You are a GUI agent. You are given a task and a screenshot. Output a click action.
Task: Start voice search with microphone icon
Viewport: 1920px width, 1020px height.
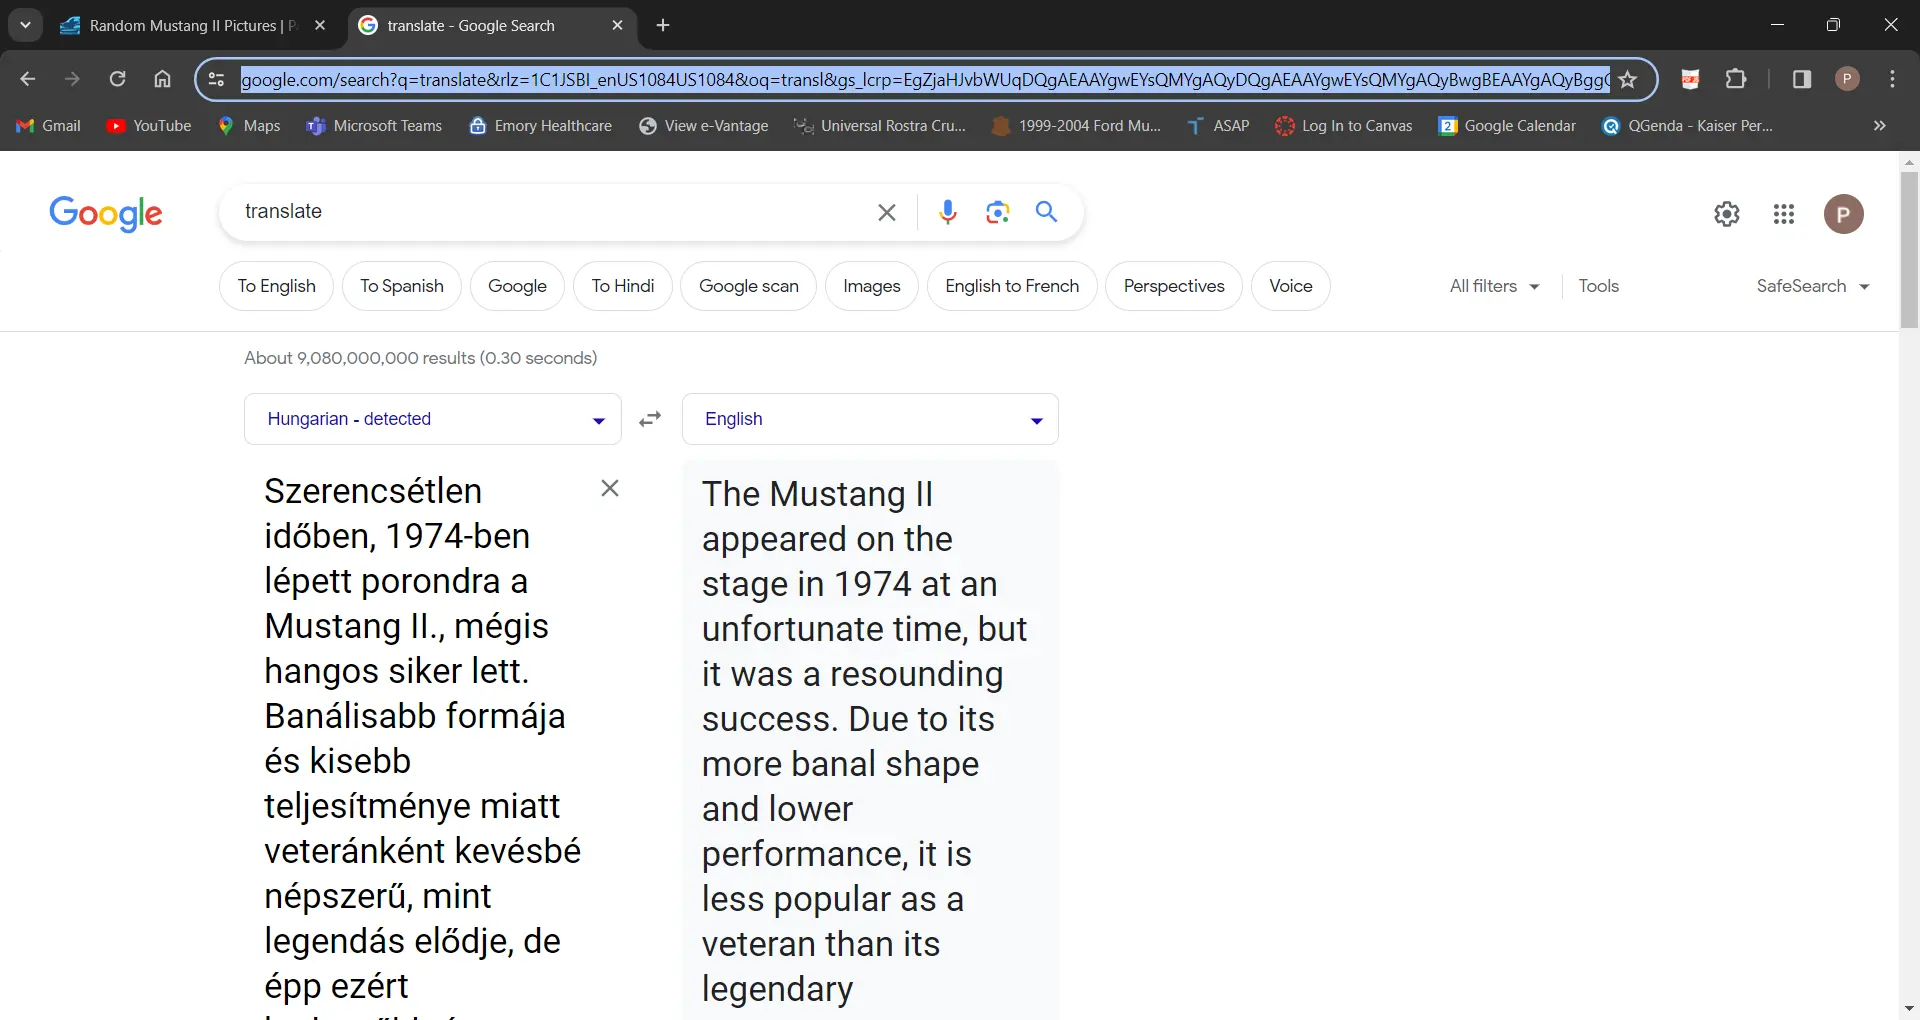[948, 212]
